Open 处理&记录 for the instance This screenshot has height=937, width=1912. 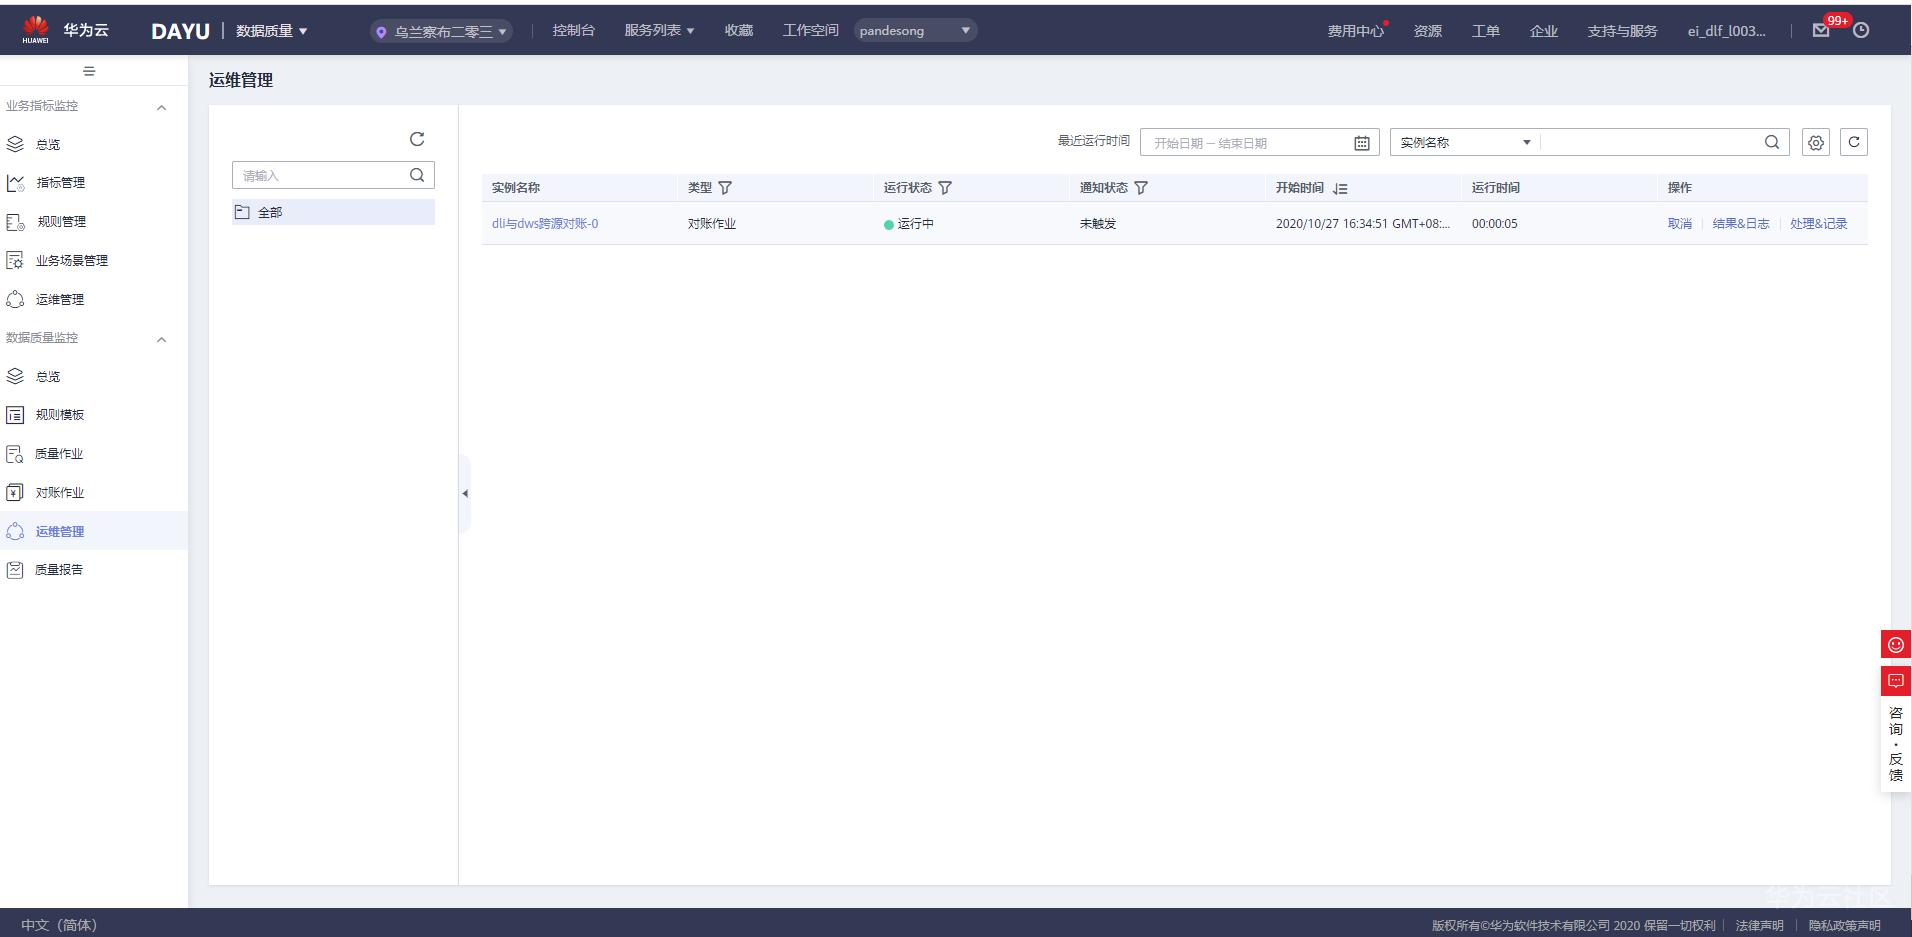(1819, 224)
